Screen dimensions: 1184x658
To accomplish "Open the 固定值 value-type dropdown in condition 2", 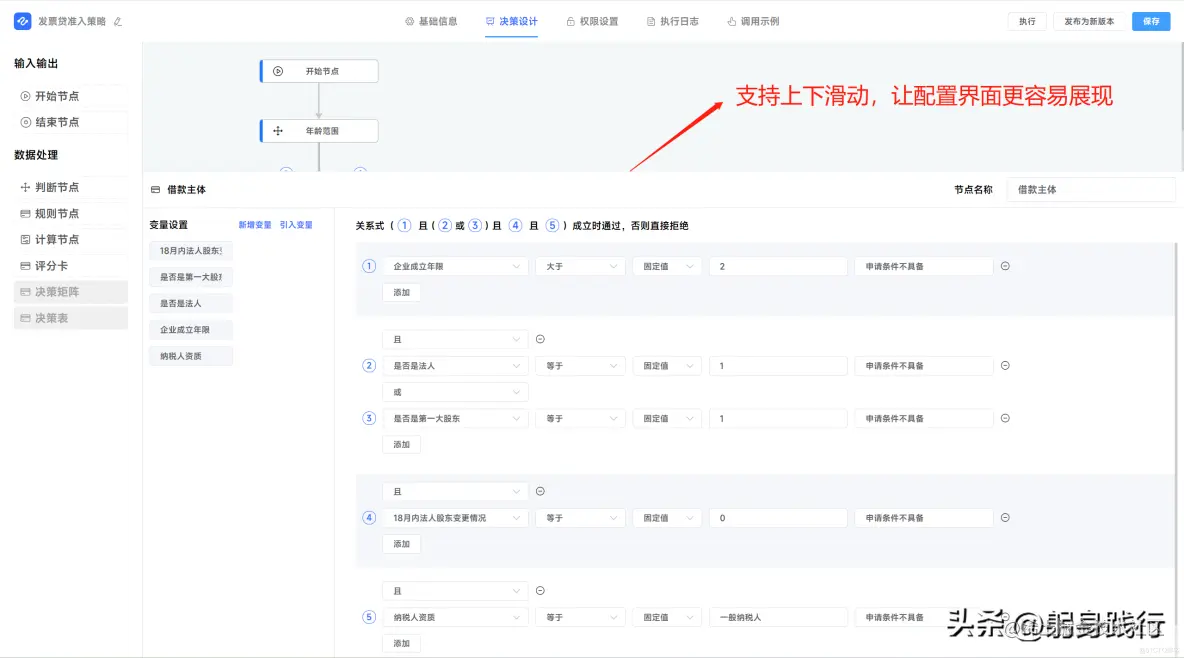I will 666,365.
